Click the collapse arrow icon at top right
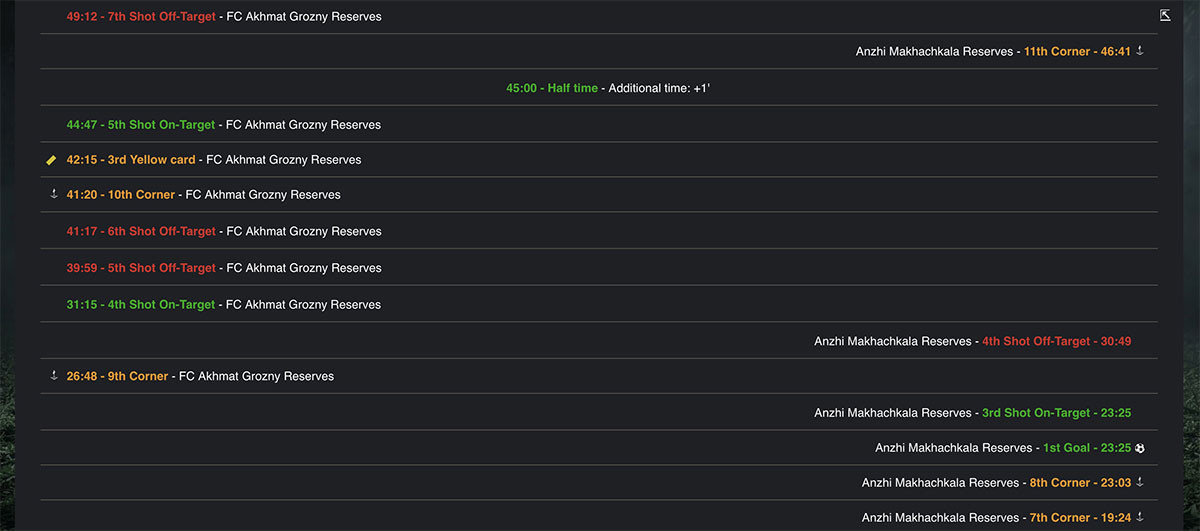1200x531 pixels. [x=1165, y=15]
